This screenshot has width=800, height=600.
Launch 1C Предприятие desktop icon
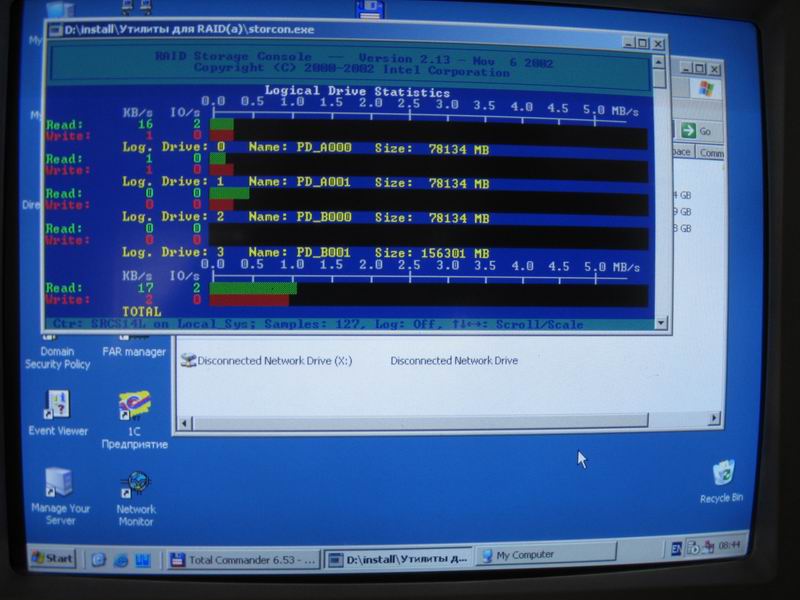tap(134, 420)
